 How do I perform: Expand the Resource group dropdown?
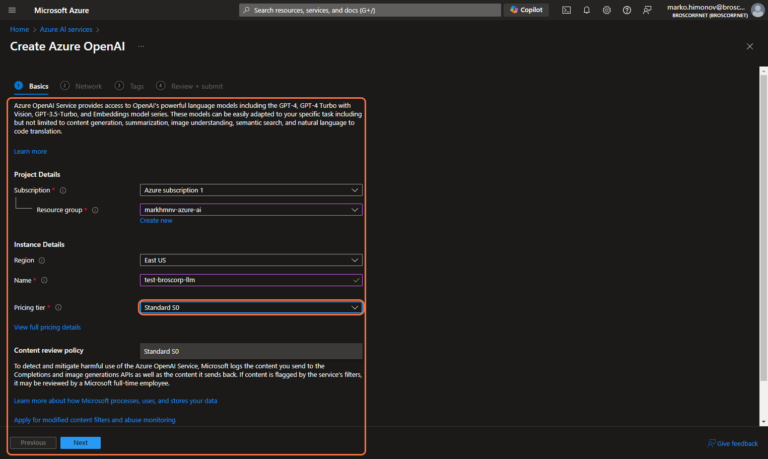251,210
